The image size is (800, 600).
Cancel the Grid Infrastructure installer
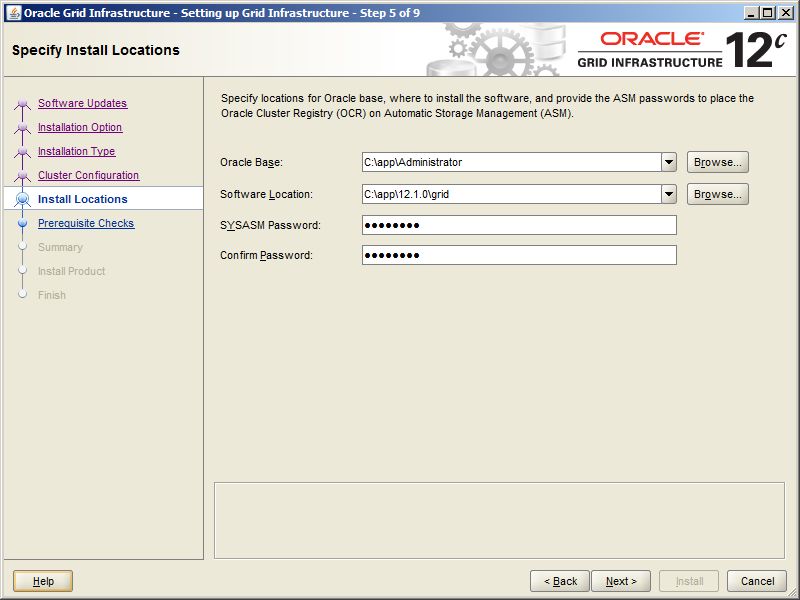(757, 581)
